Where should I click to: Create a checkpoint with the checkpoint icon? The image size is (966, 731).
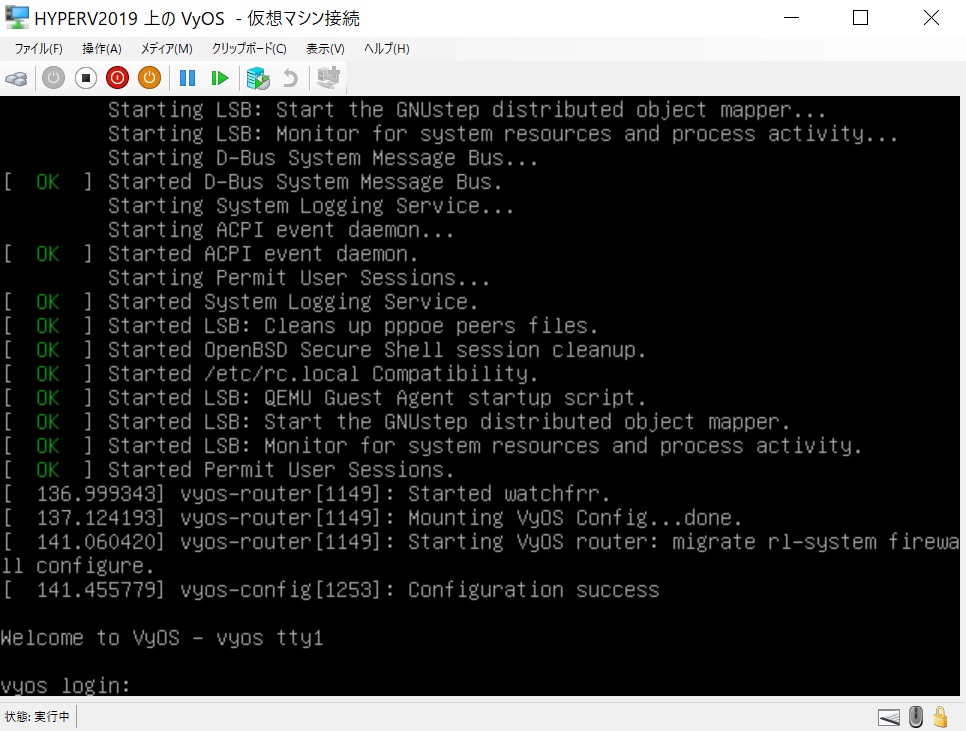(258, 78)
